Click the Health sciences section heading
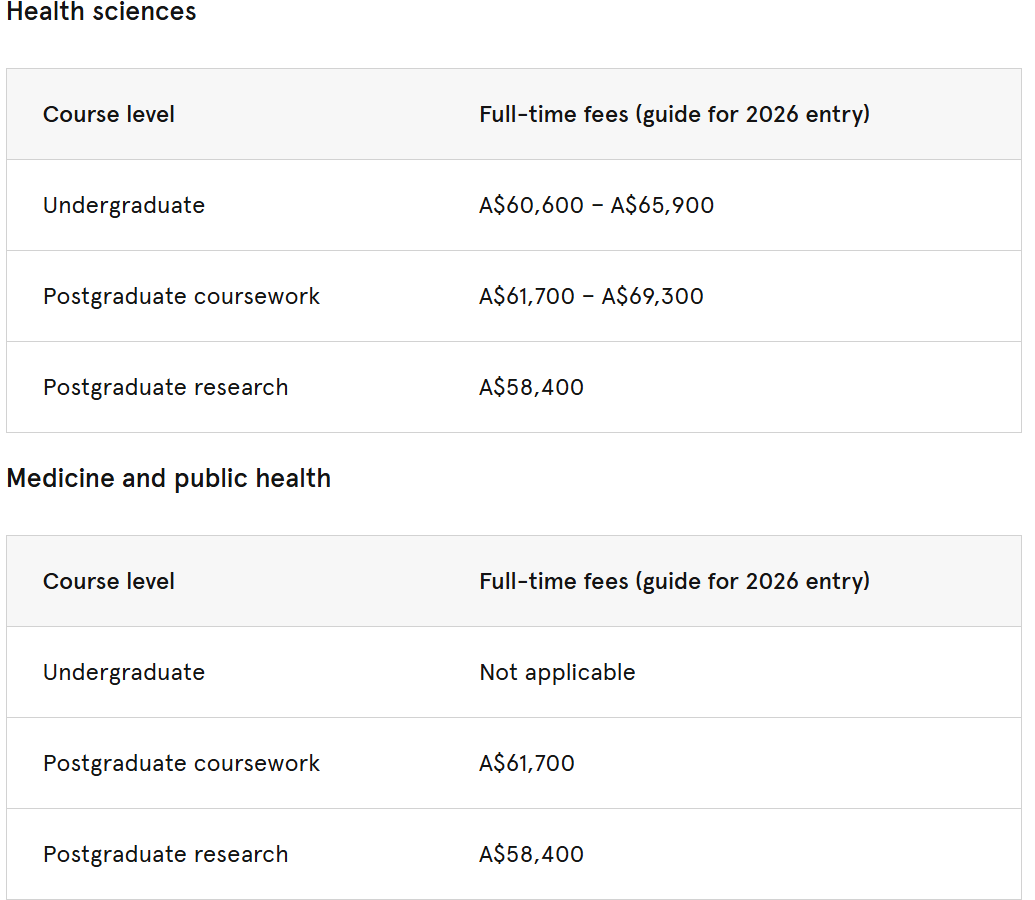 (x=101, y=12)
